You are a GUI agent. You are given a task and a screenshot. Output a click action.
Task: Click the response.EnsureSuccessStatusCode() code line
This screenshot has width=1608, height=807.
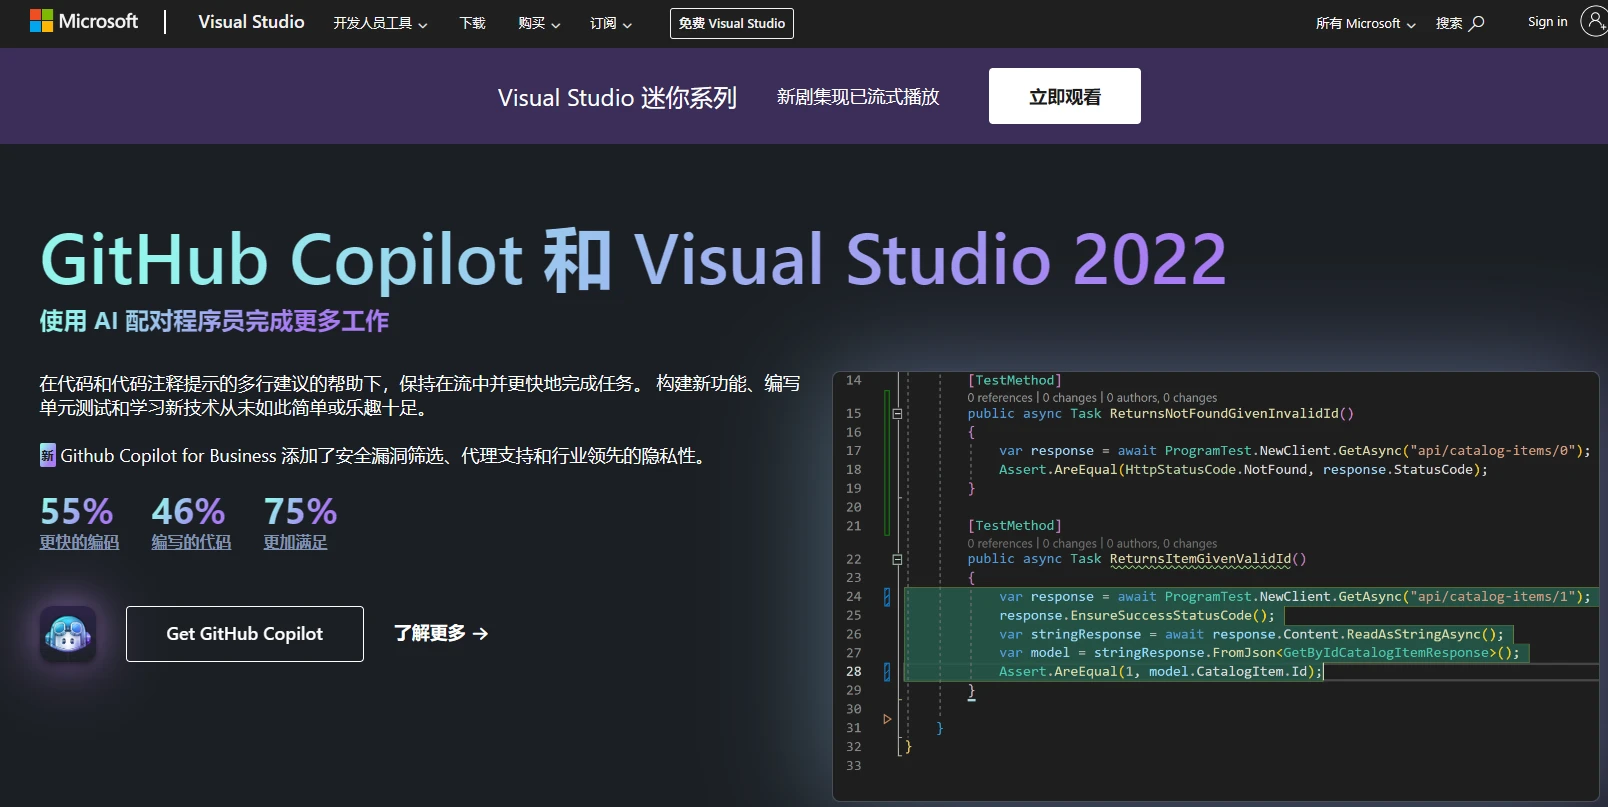tap(1137, 616)
